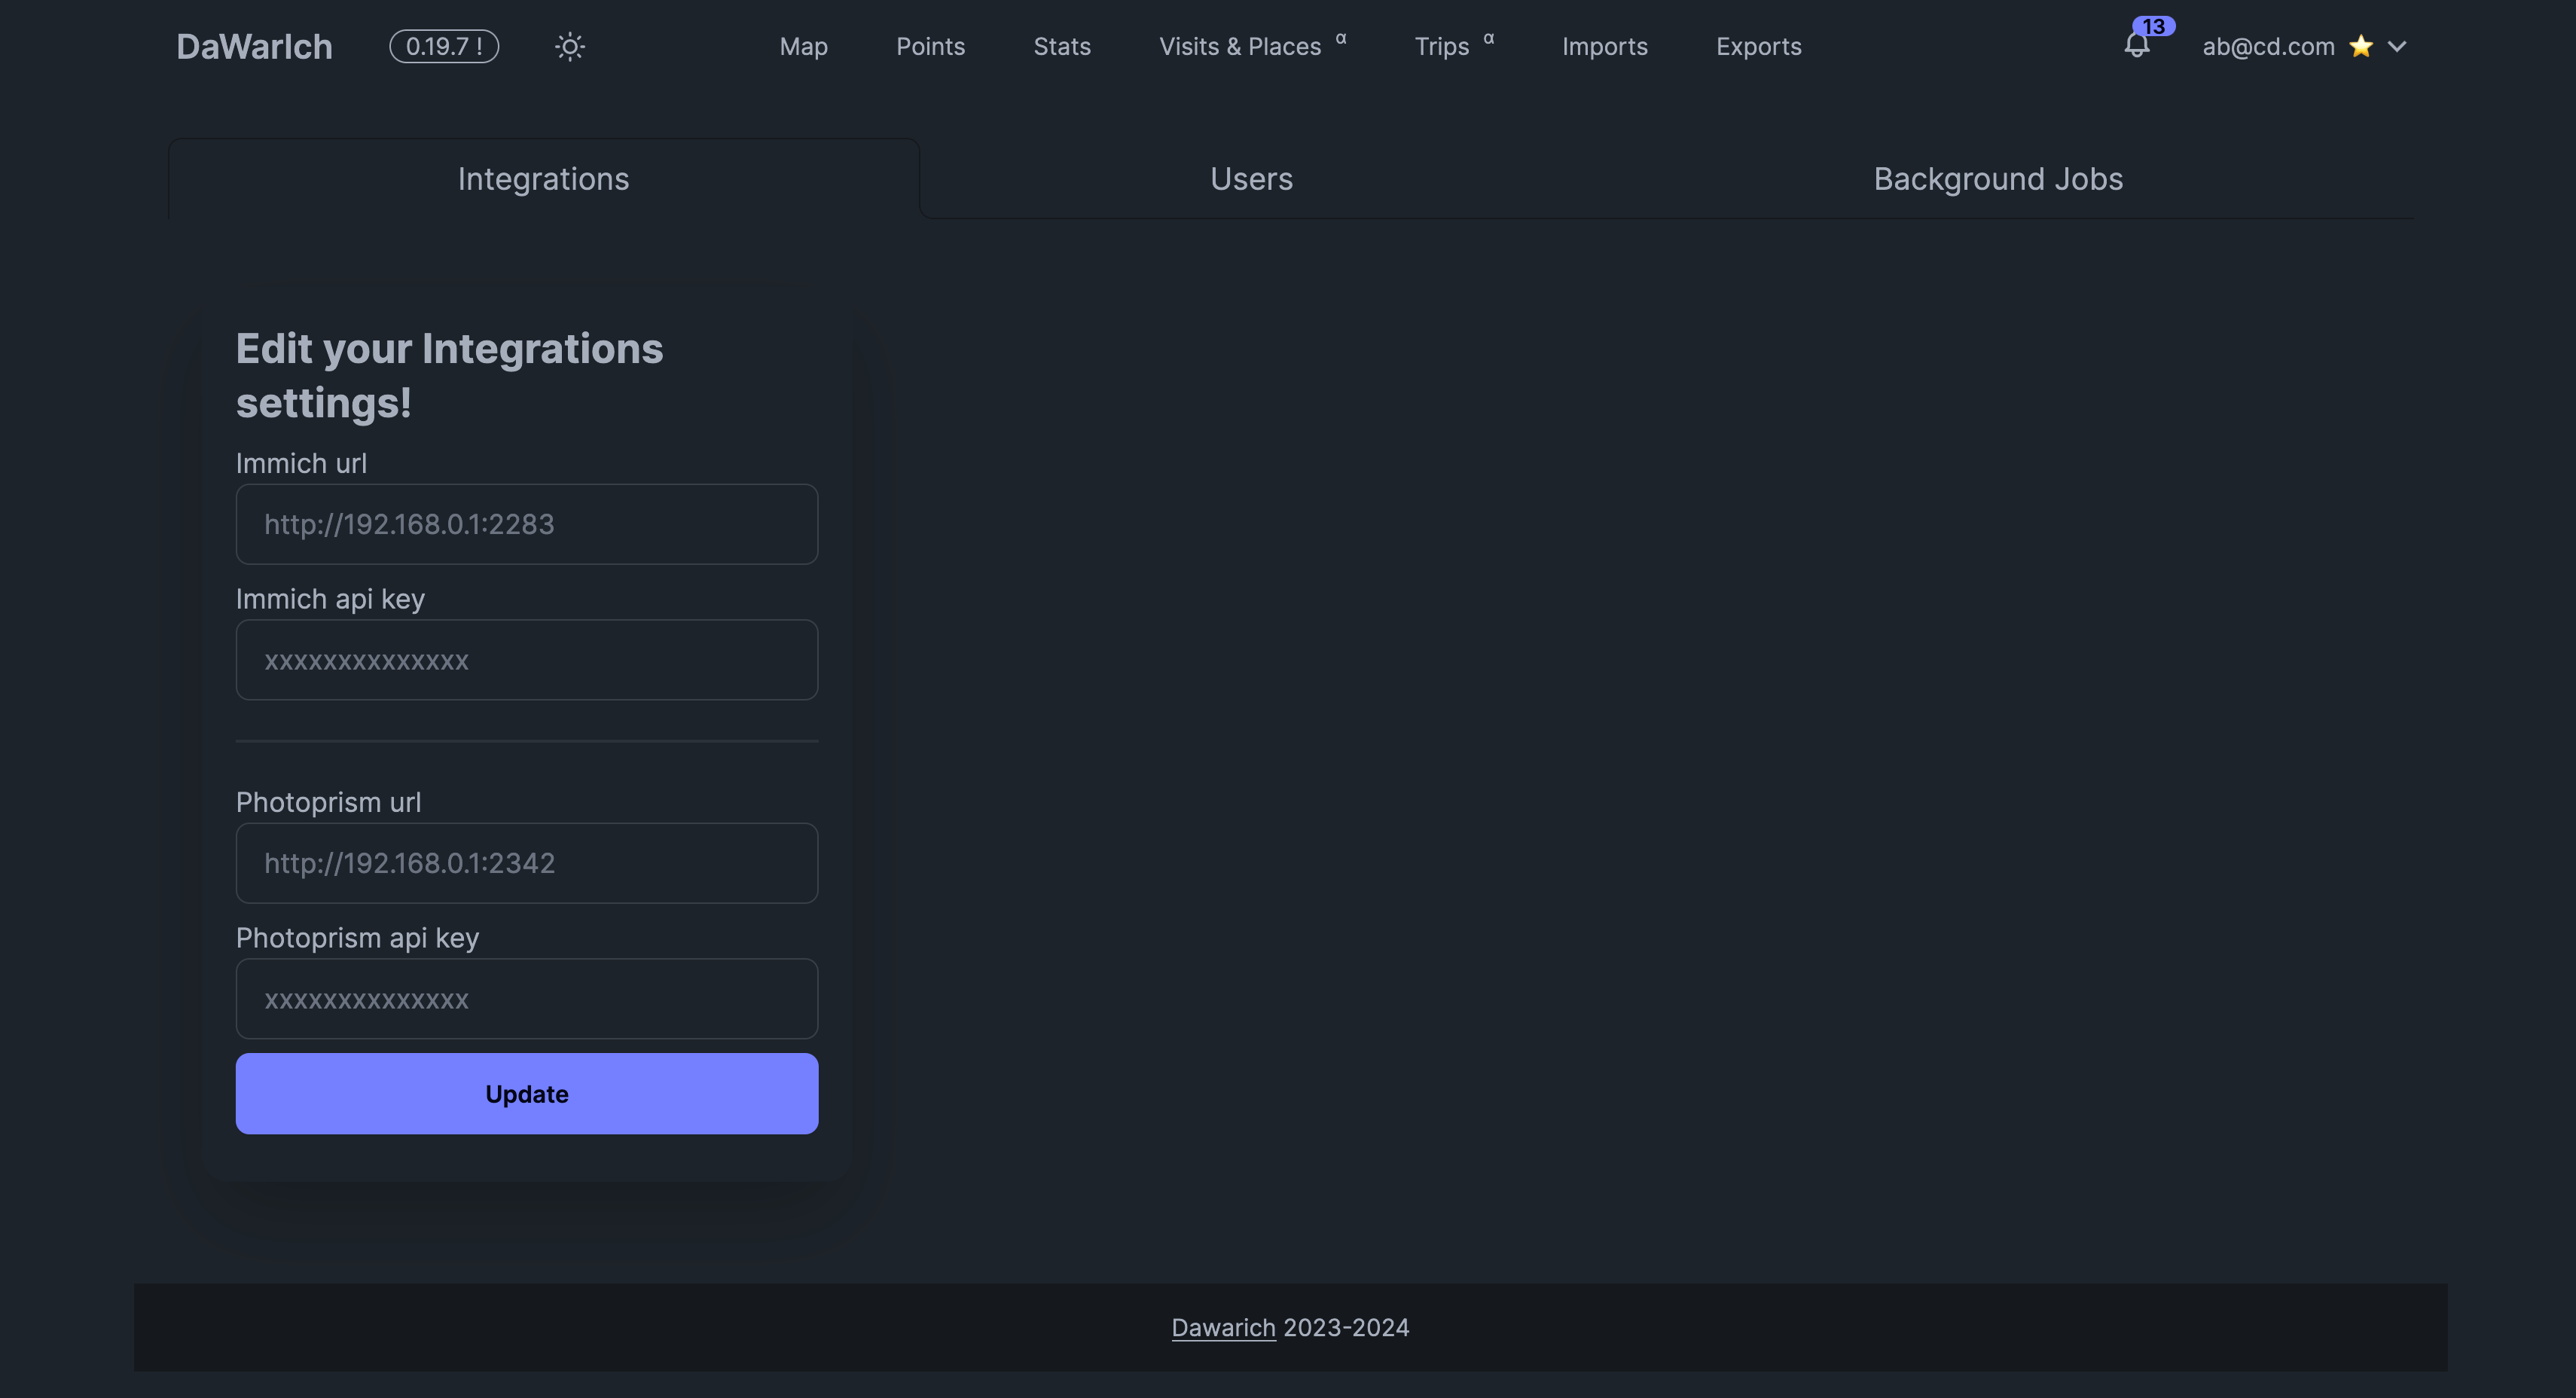Open the Map page
The image size is (2576, 1398).
[803, 47]
